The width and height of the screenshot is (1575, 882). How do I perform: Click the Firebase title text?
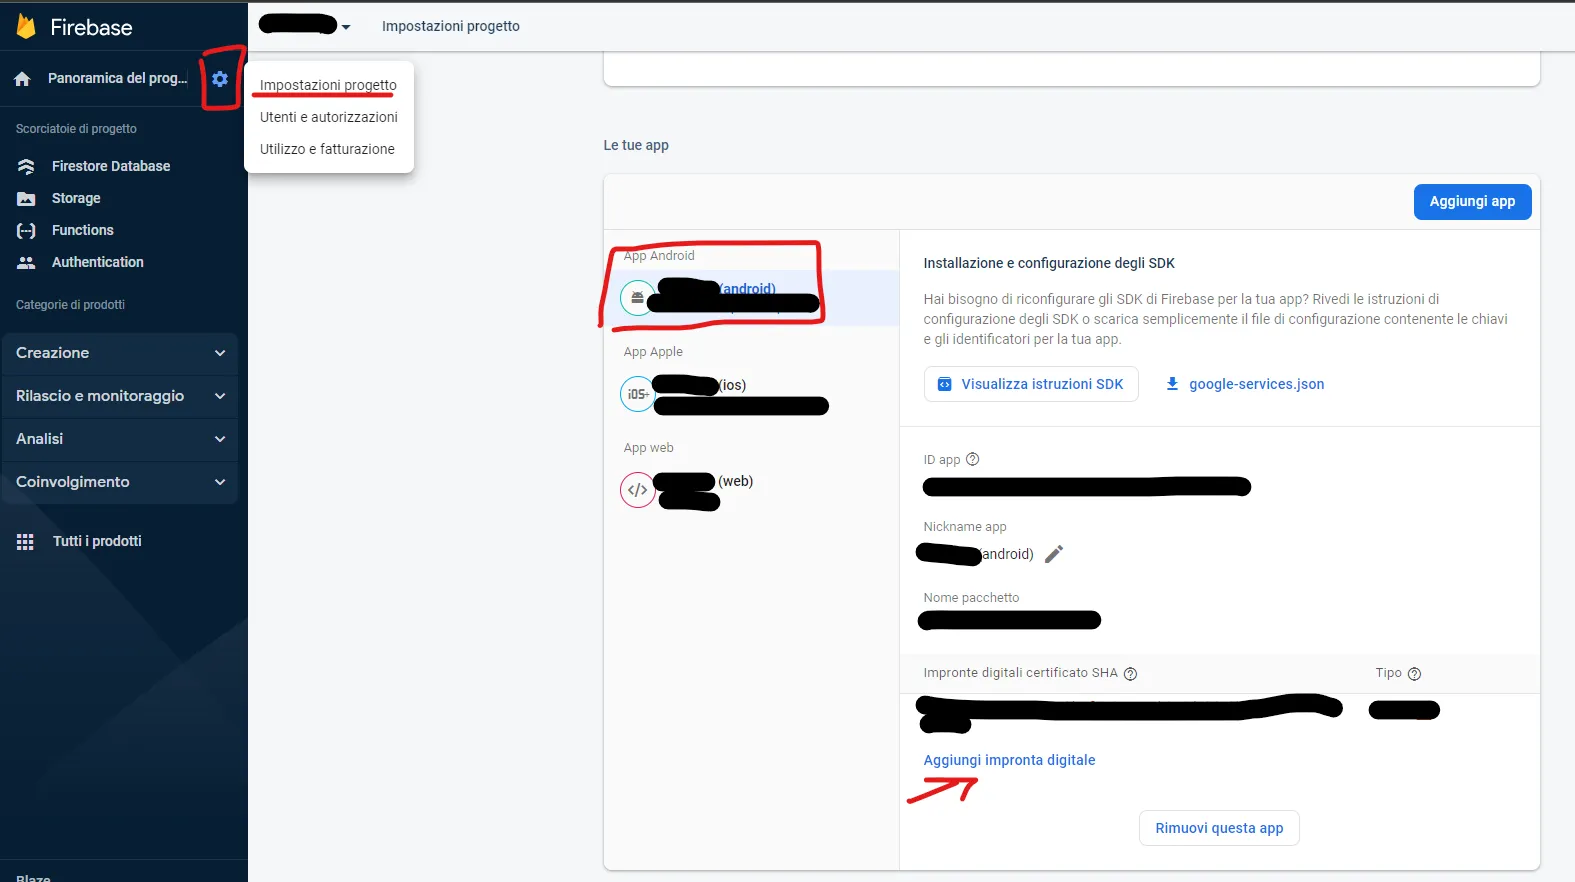click(x=91, y=27)
